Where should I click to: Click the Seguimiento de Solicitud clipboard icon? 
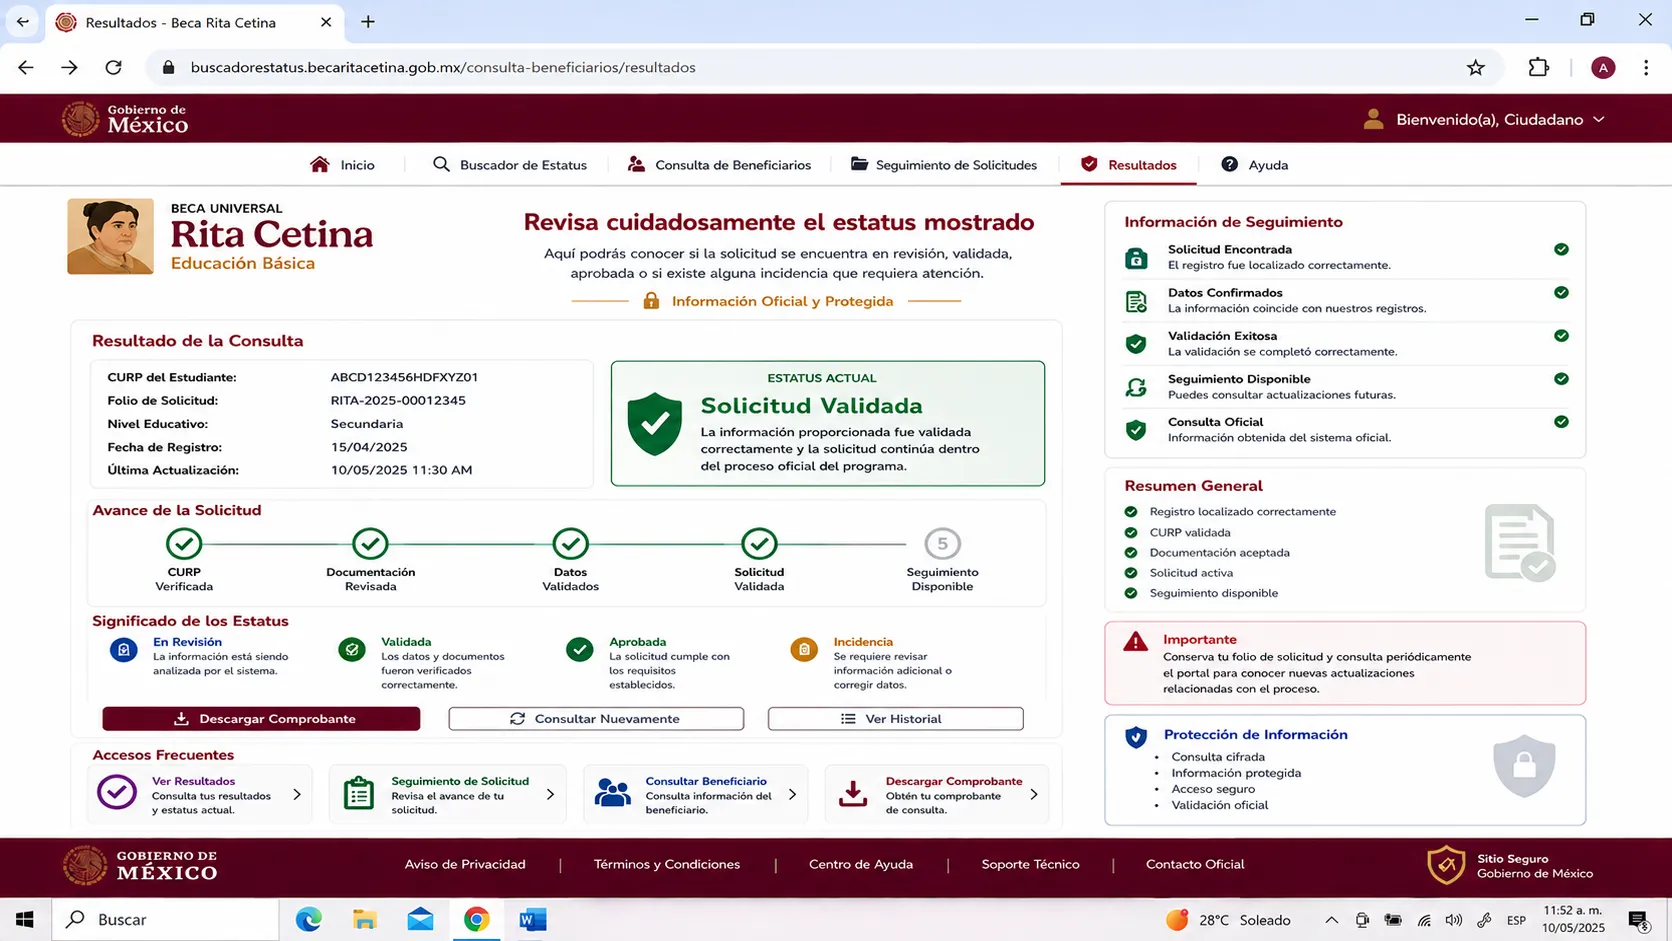point(358,793)
